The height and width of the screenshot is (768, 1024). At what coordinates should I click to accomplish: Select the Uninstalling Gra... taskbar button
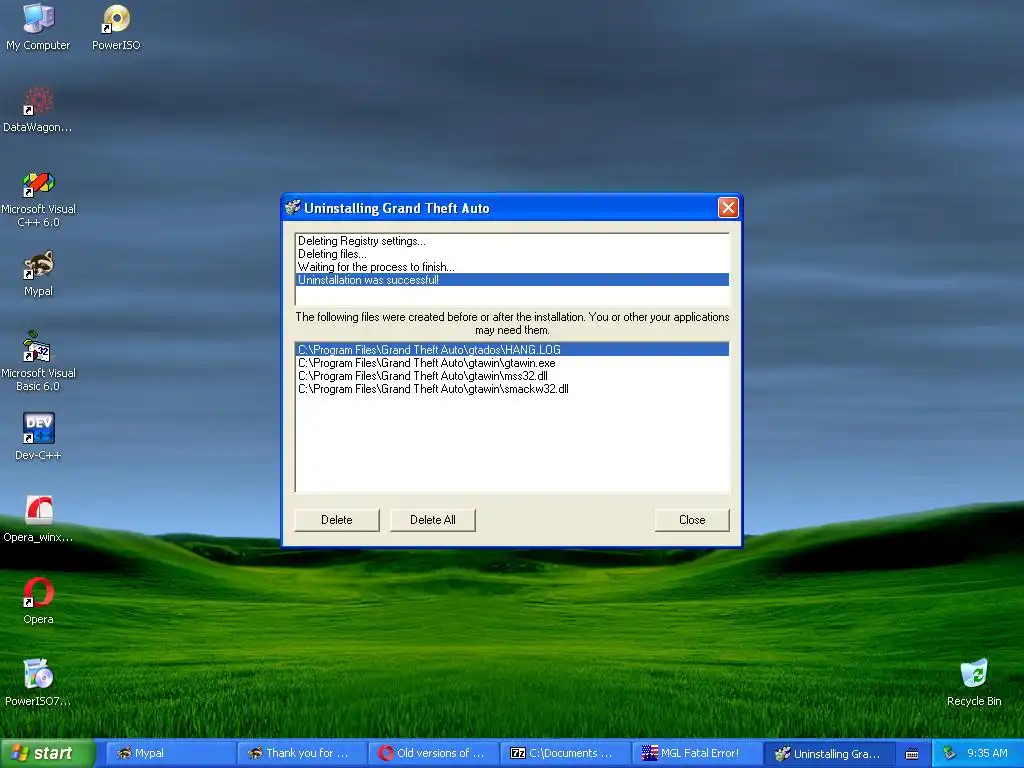point(828,753)
